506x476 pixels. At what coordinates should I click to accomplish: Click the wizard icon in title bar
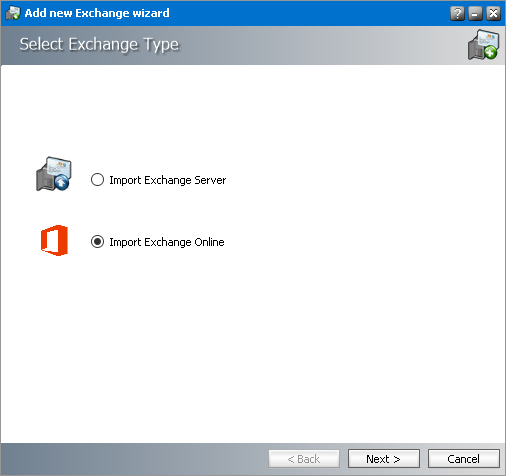(13, 13)
